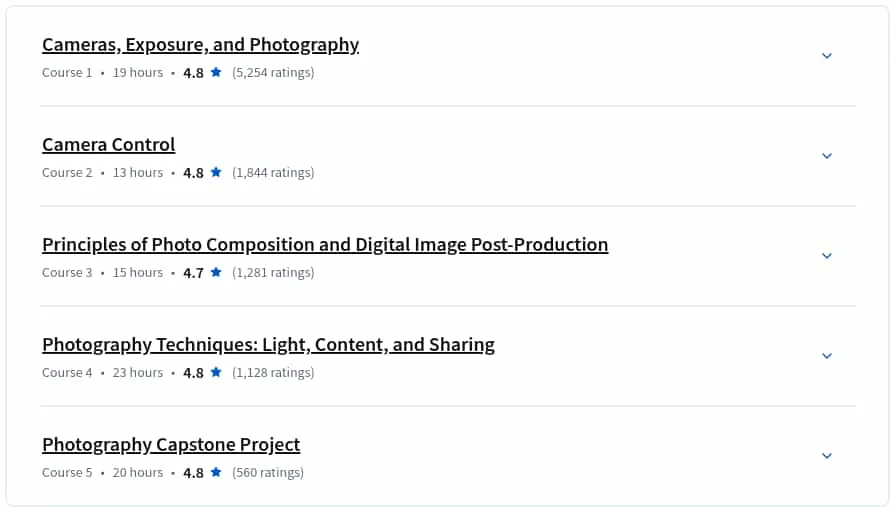Click the 560 ratings text
The height and width of the screenshot is (507, 890).
(268, 472)
